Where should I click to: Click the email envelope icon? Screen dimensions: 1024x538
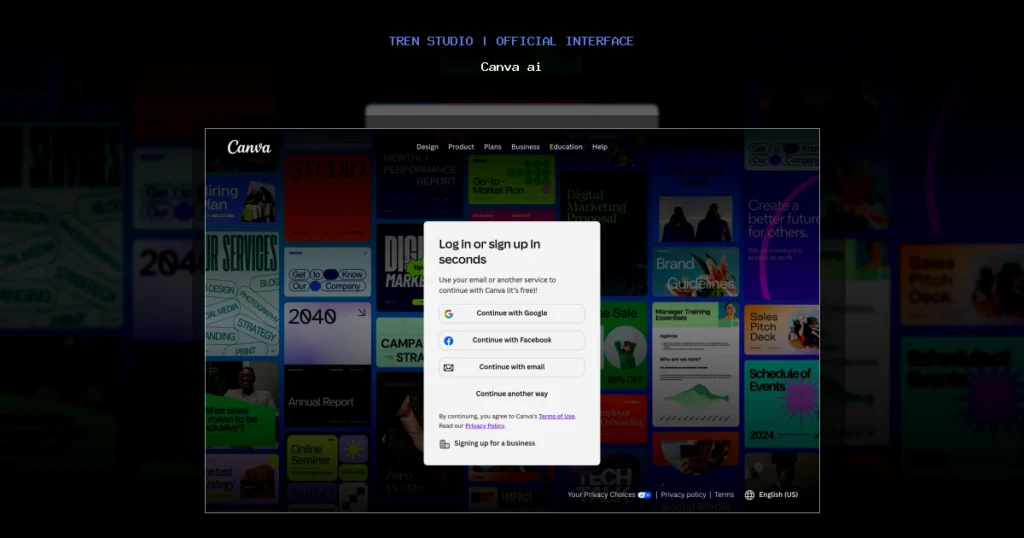coord(449,368)
